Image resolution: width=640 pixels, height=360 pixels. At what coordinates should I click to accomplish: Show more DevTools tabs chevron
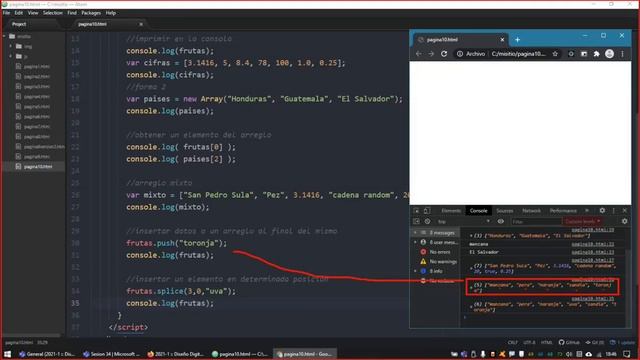coord(587,211)
